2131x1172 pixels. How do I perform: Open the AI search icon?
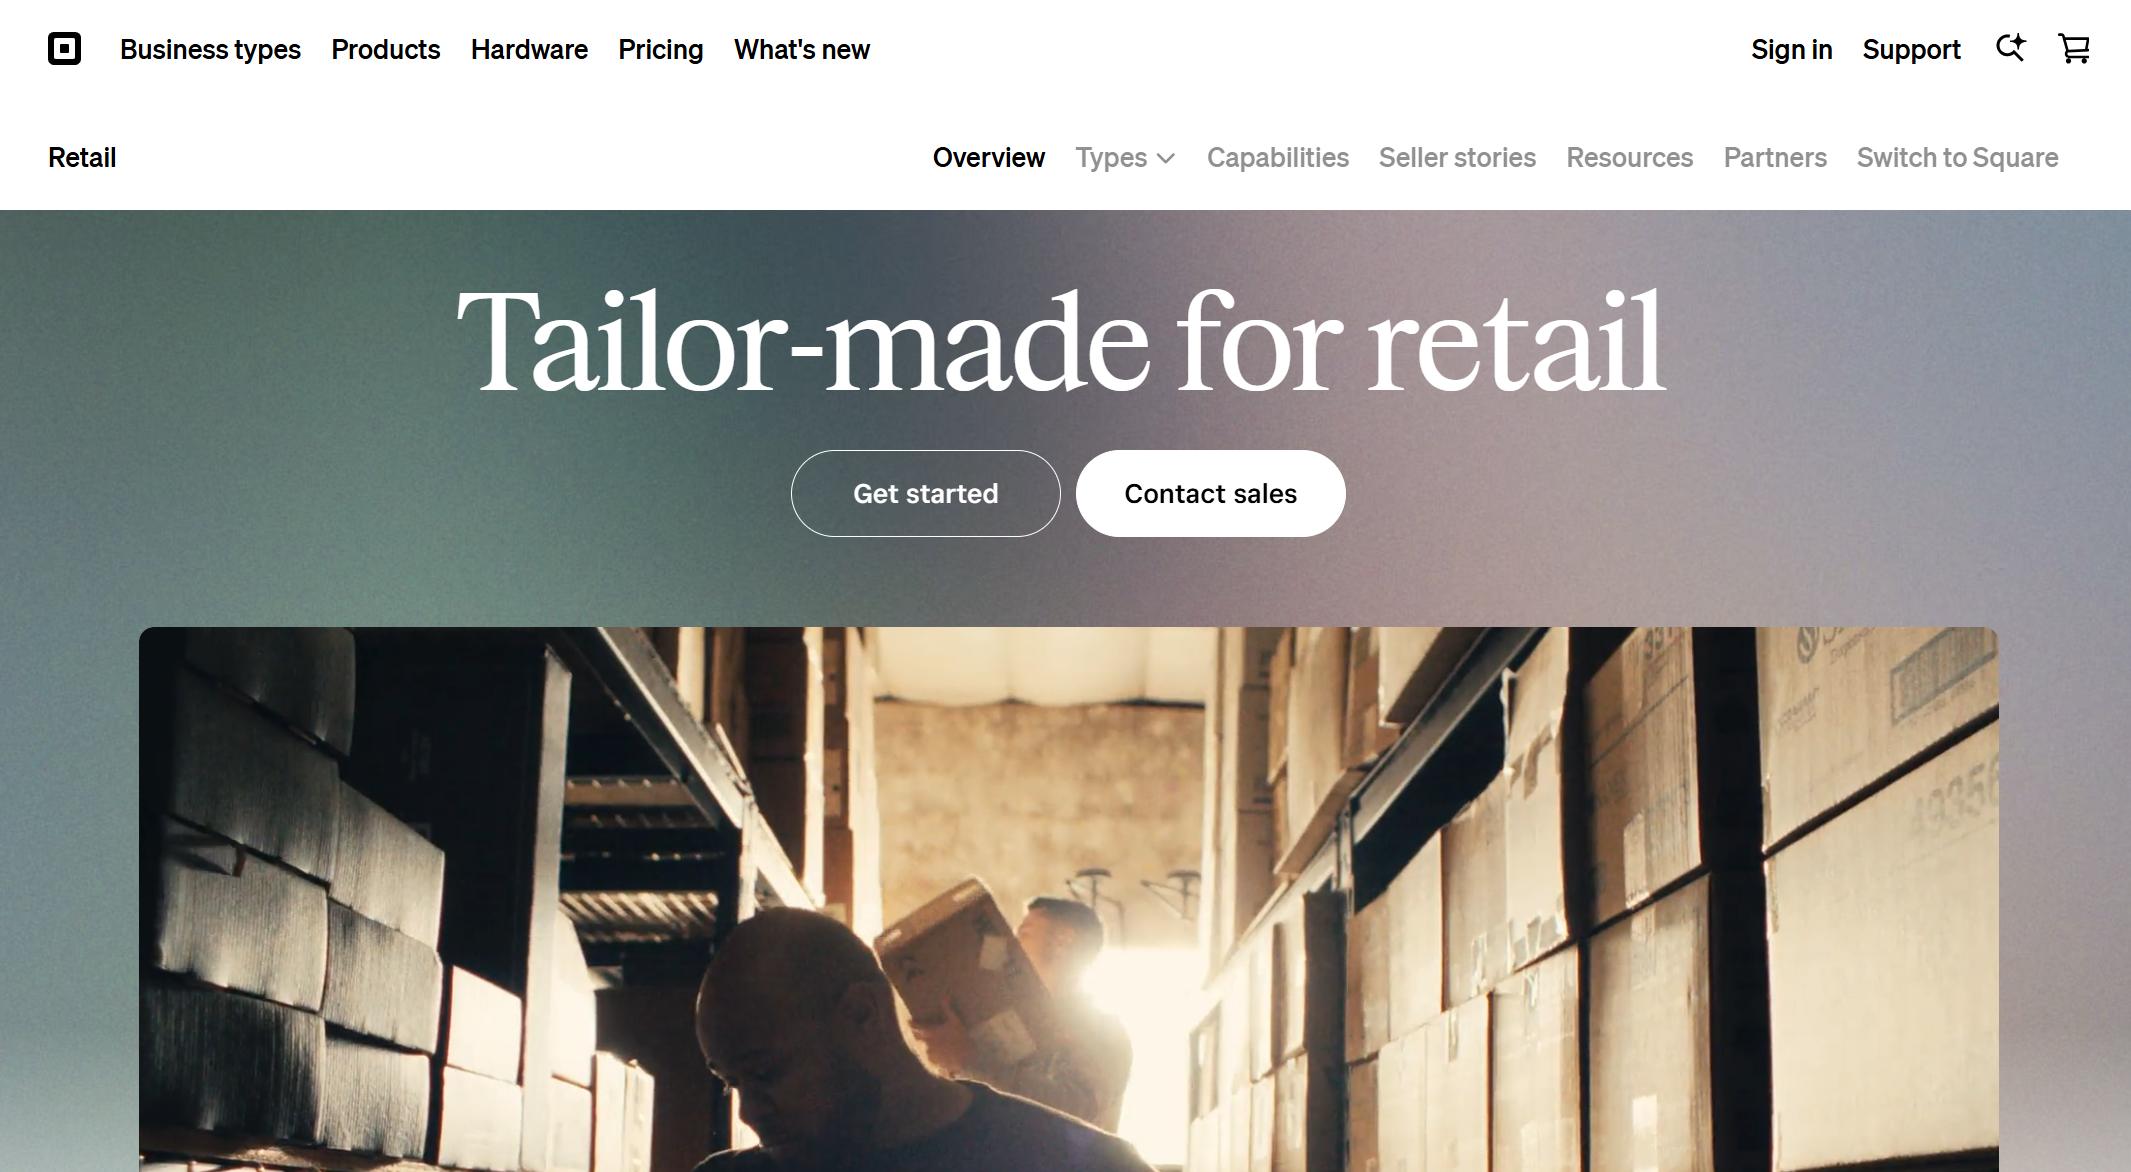pyautogui.click(x=2011, y=48)
